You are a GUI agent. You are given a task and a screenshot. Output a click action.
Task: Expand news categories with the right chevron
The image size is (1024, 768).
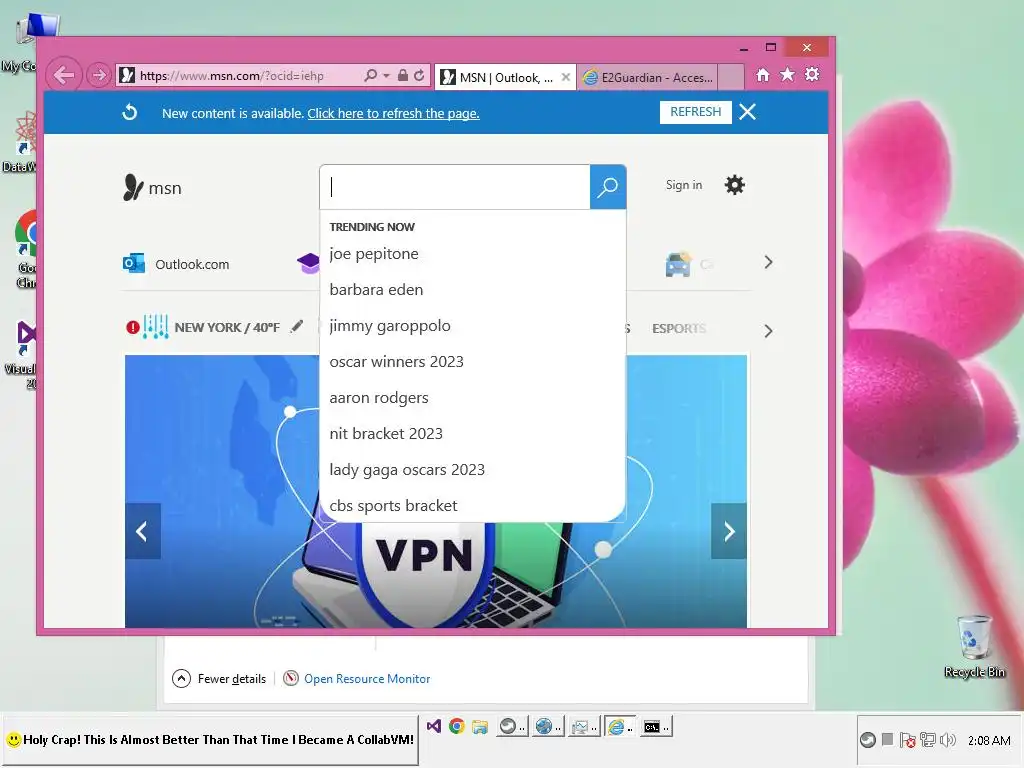click(x=768, y=331)
